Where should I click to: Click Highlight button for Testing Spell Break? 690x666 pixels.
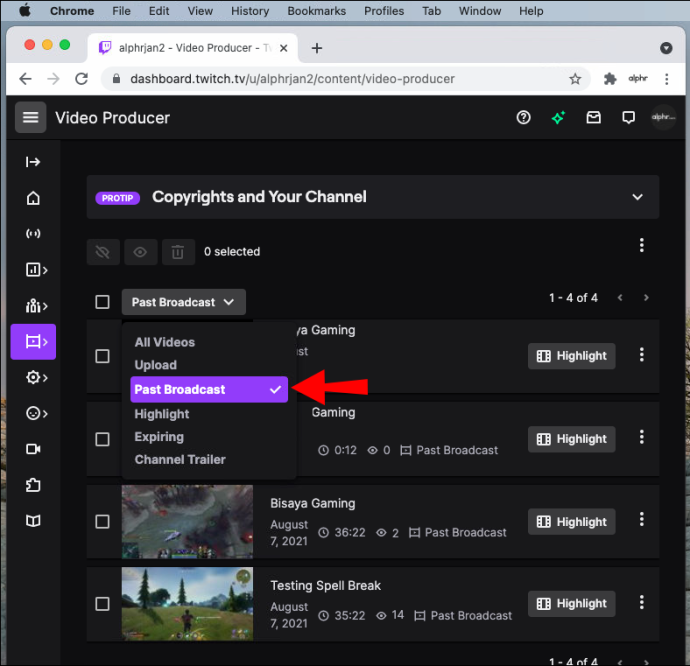click(x=571, y=603)
